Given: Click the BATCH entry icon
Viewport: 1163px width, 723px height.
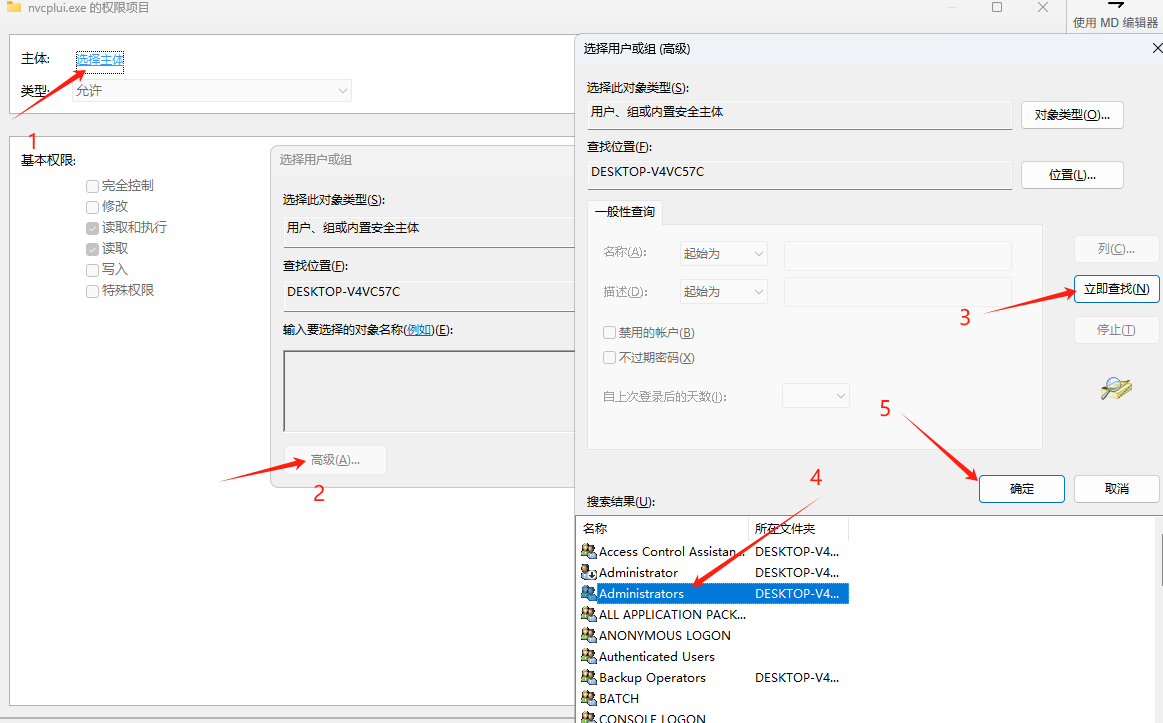Looking at the screenshot, I should [589, 698].
